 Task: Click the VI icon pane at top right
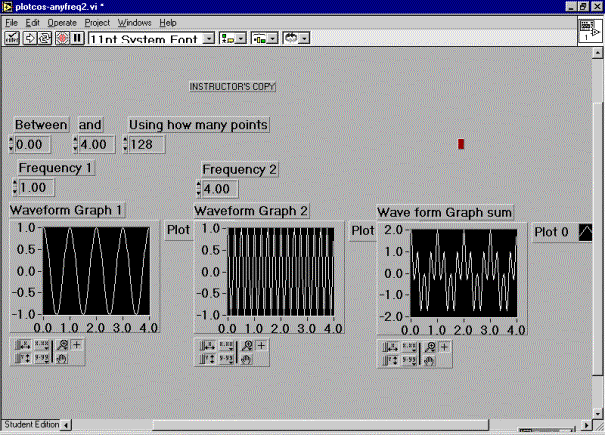(x=590, y=30)
